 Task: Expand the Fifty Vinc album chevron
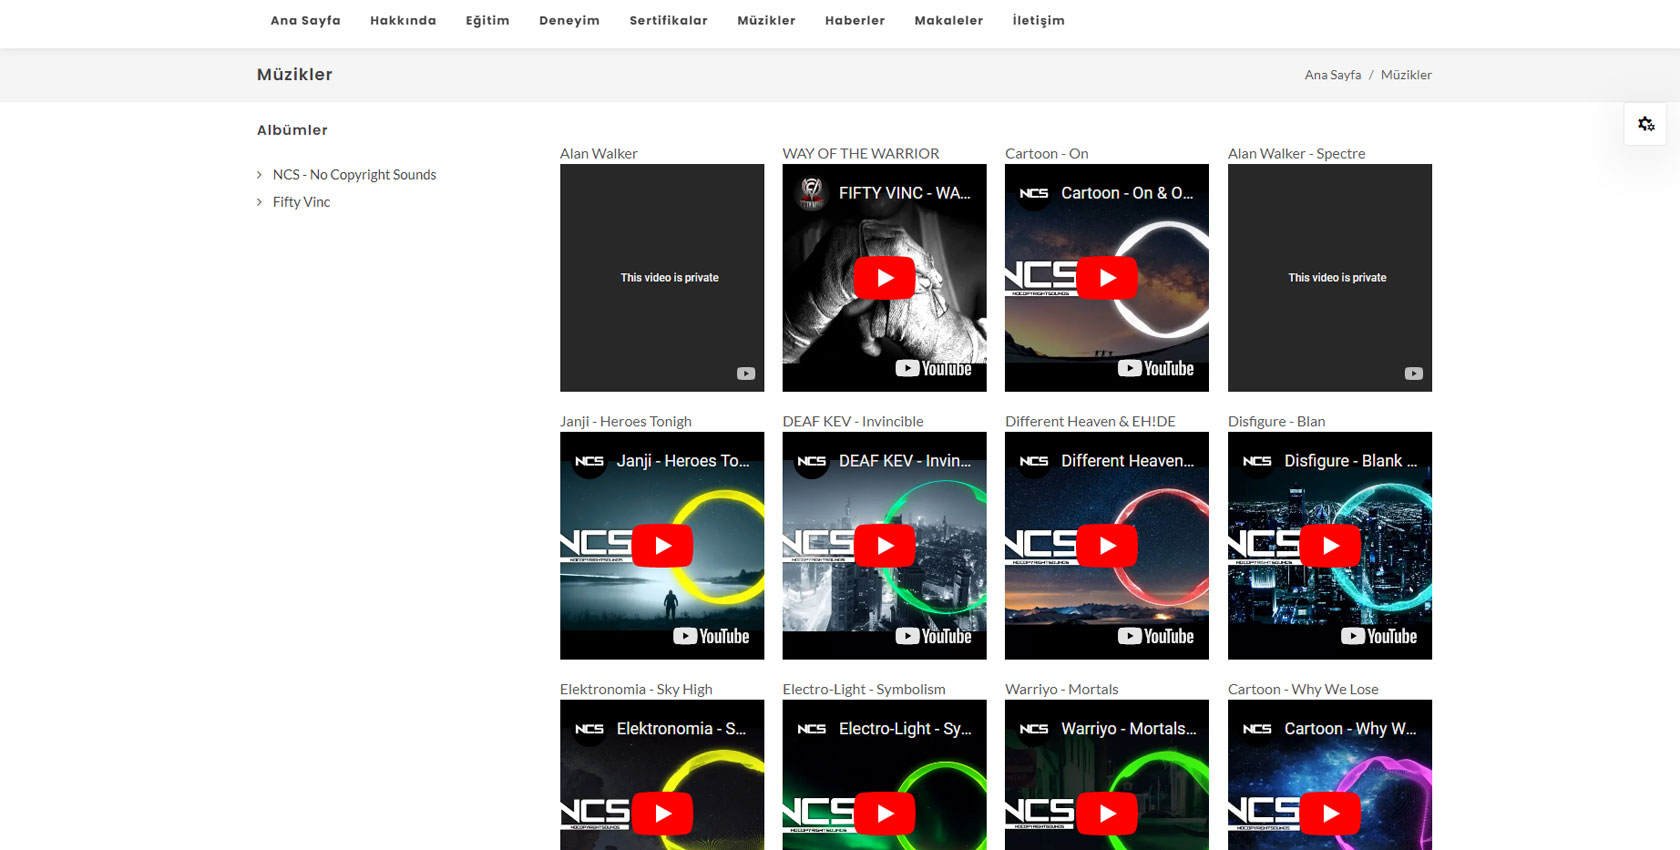(260, 202)
